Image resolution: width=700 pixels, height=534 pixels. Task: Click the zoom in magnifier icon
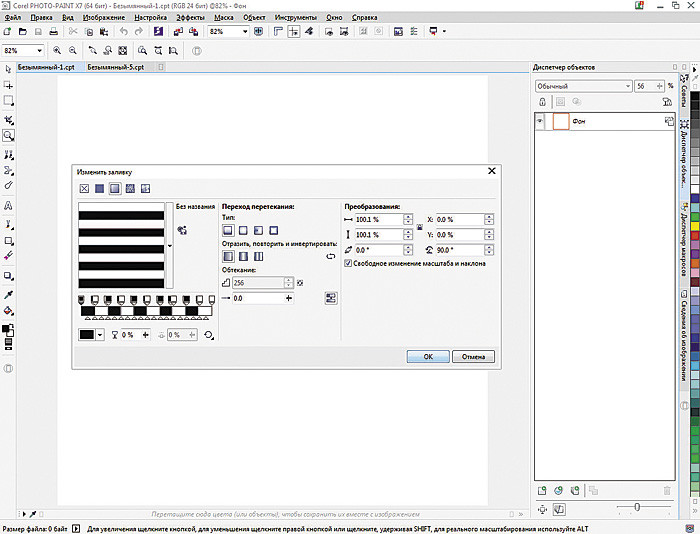[x=57, y=50]
